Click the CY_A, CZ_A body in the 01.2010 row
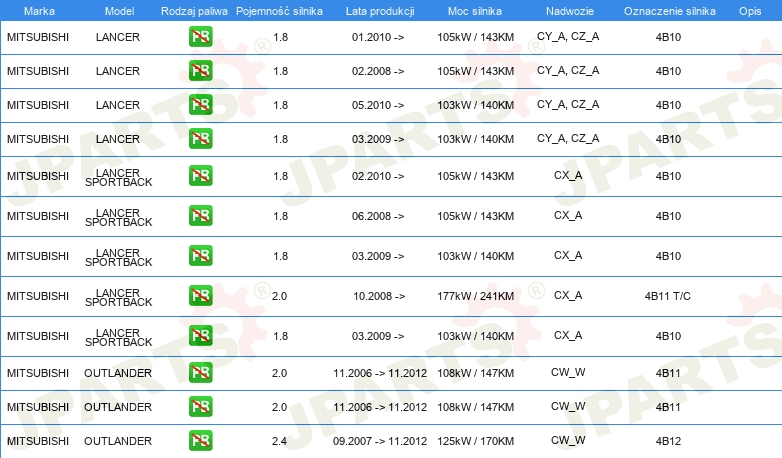Viewport: 782px width, 458px height. pos(568,36)
